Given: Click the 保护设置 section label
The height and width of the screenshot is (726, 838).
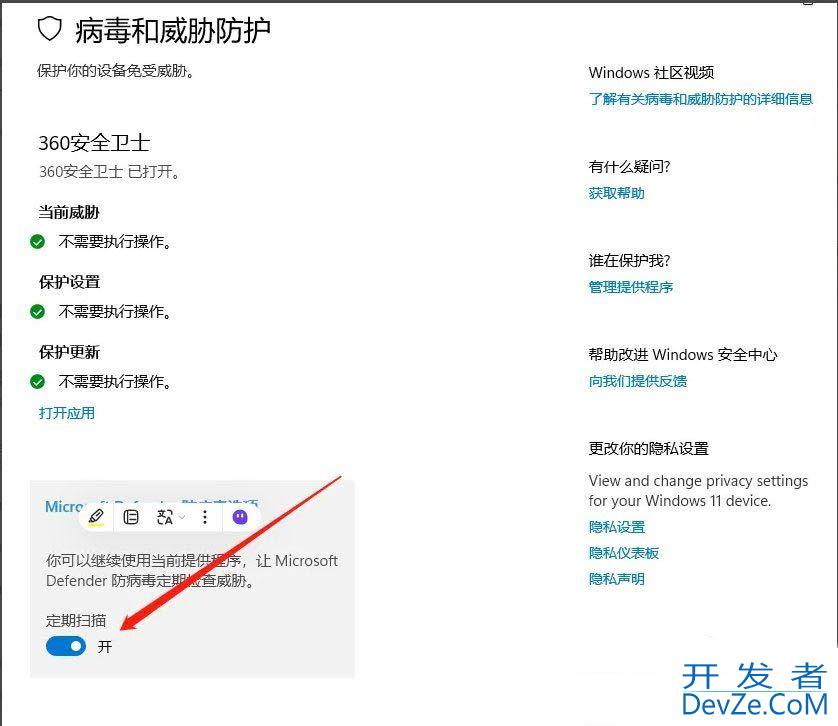Looking at the screenshot, I should (69, 282).
